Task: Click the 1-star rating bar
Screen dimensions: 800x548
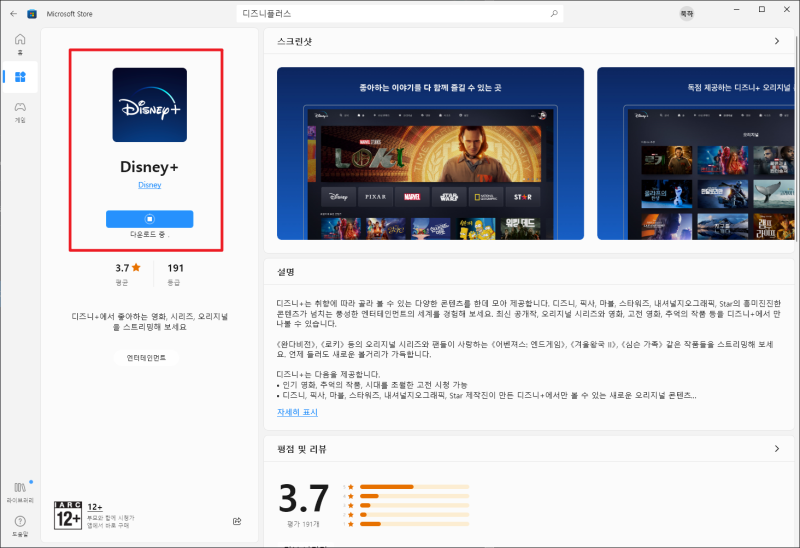Action: tap(414, 524)
